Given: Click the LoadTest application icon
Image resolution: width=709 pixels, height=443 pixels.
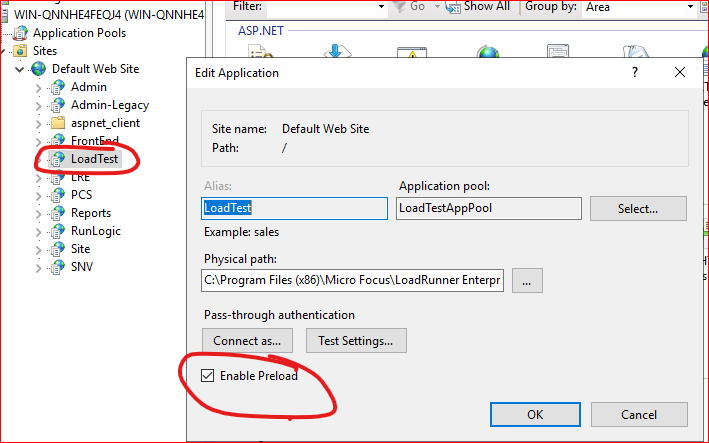Looking at the screenshot, I should (x=57, y=159).
